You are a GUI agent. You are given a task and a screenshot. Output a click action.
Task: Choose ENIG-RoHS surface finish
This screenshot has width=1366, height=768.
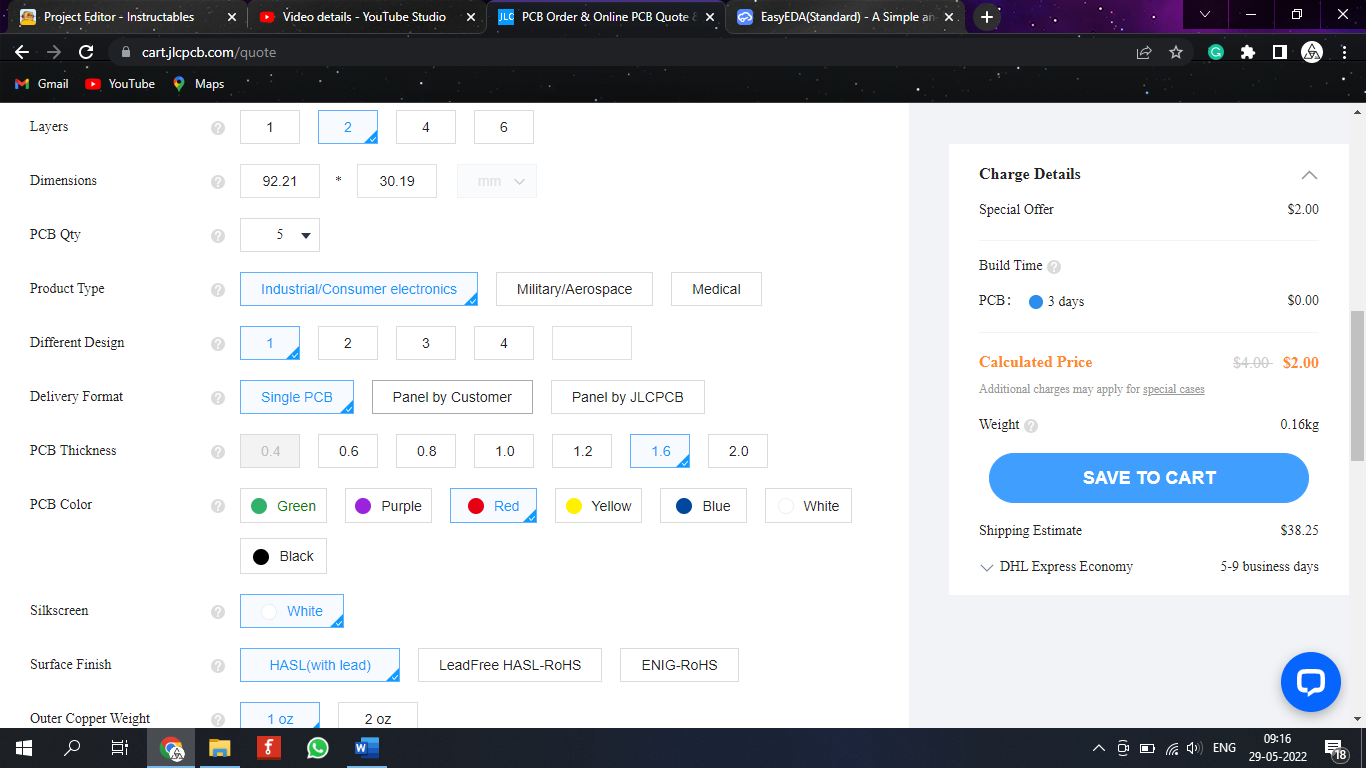pos(679,665)
